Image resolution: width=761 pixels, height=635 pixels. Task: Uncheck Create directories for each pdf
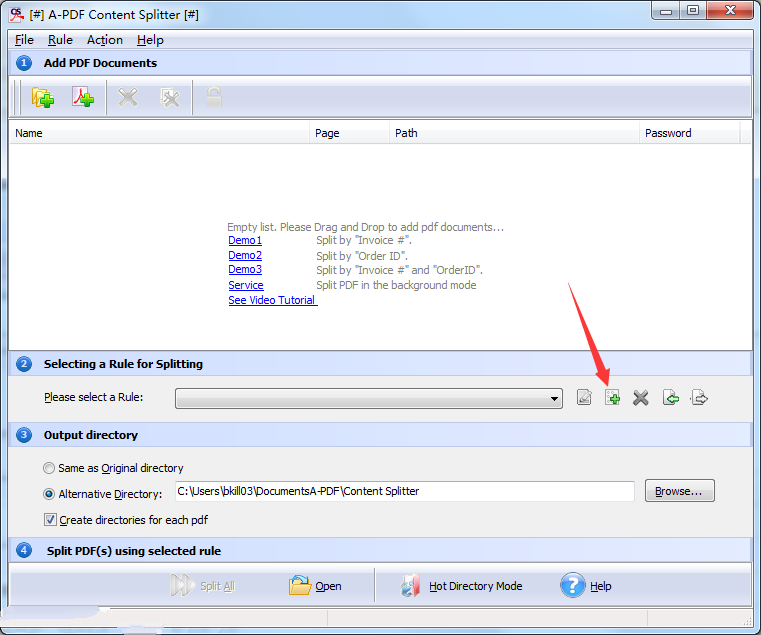[x=50, y=520]
